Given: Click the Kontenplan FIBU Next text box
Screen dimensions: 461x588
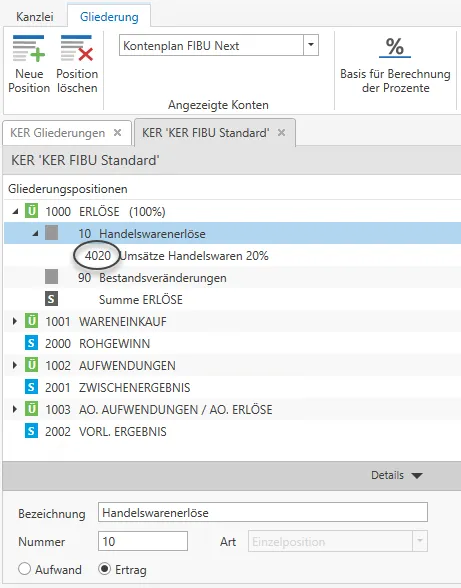Looking at the screenshot, I should click(x=211, y=45).
